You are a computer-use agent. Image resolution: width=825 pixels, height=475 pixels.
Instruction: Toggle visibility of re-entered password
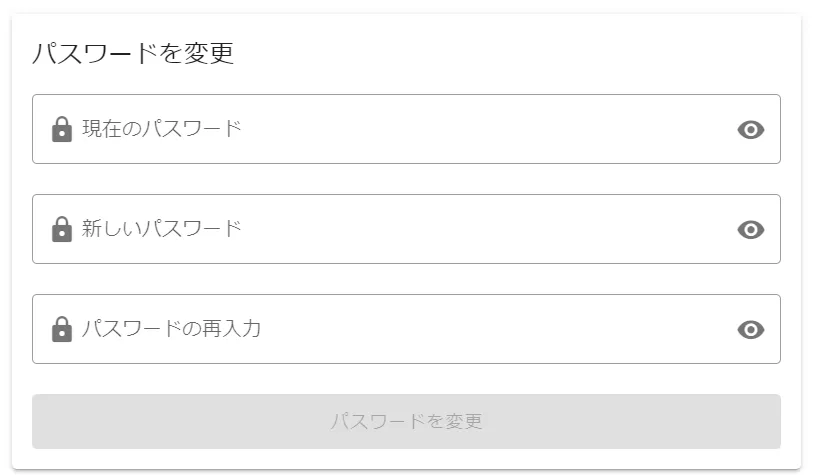[750, 329]
